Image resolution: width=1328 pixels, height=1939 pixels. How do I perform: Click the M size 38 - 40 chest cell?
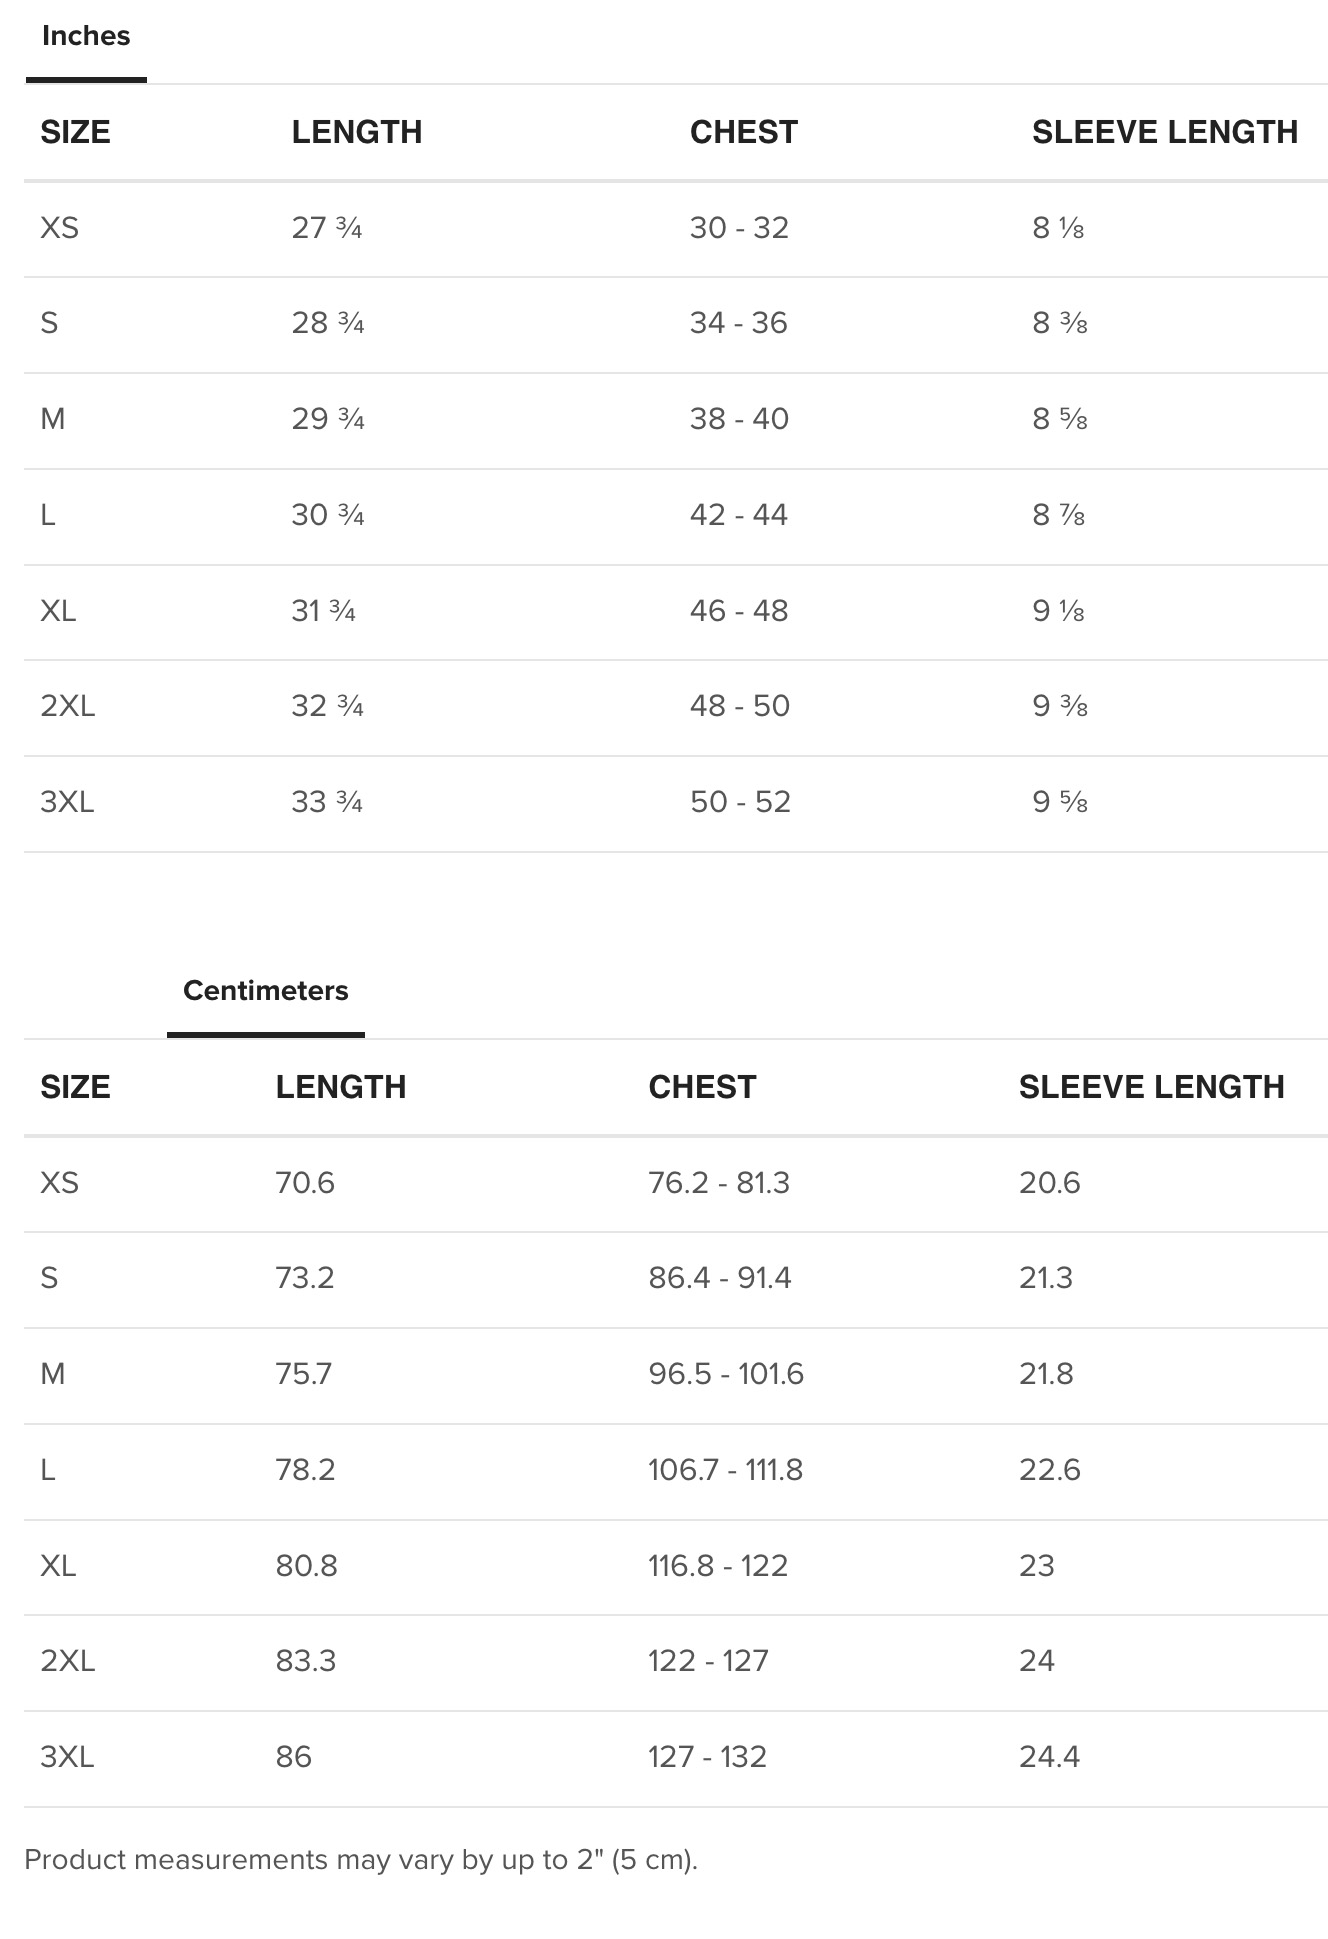coord(739,419)
